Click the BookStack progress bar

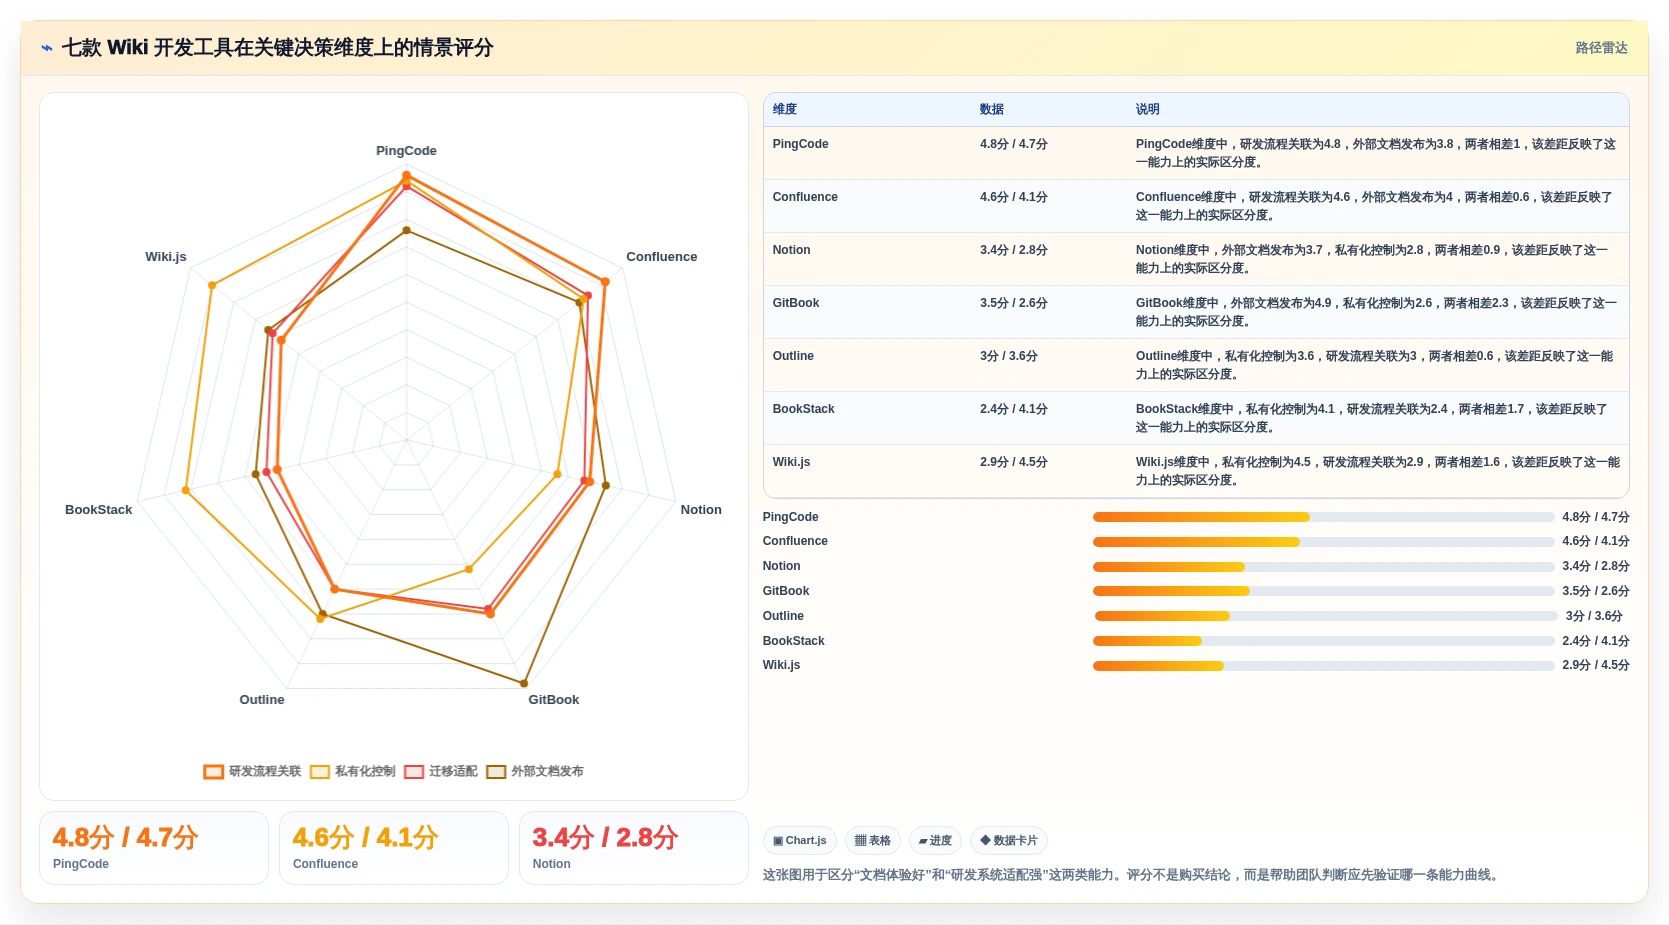click(x=1323, y=641)
